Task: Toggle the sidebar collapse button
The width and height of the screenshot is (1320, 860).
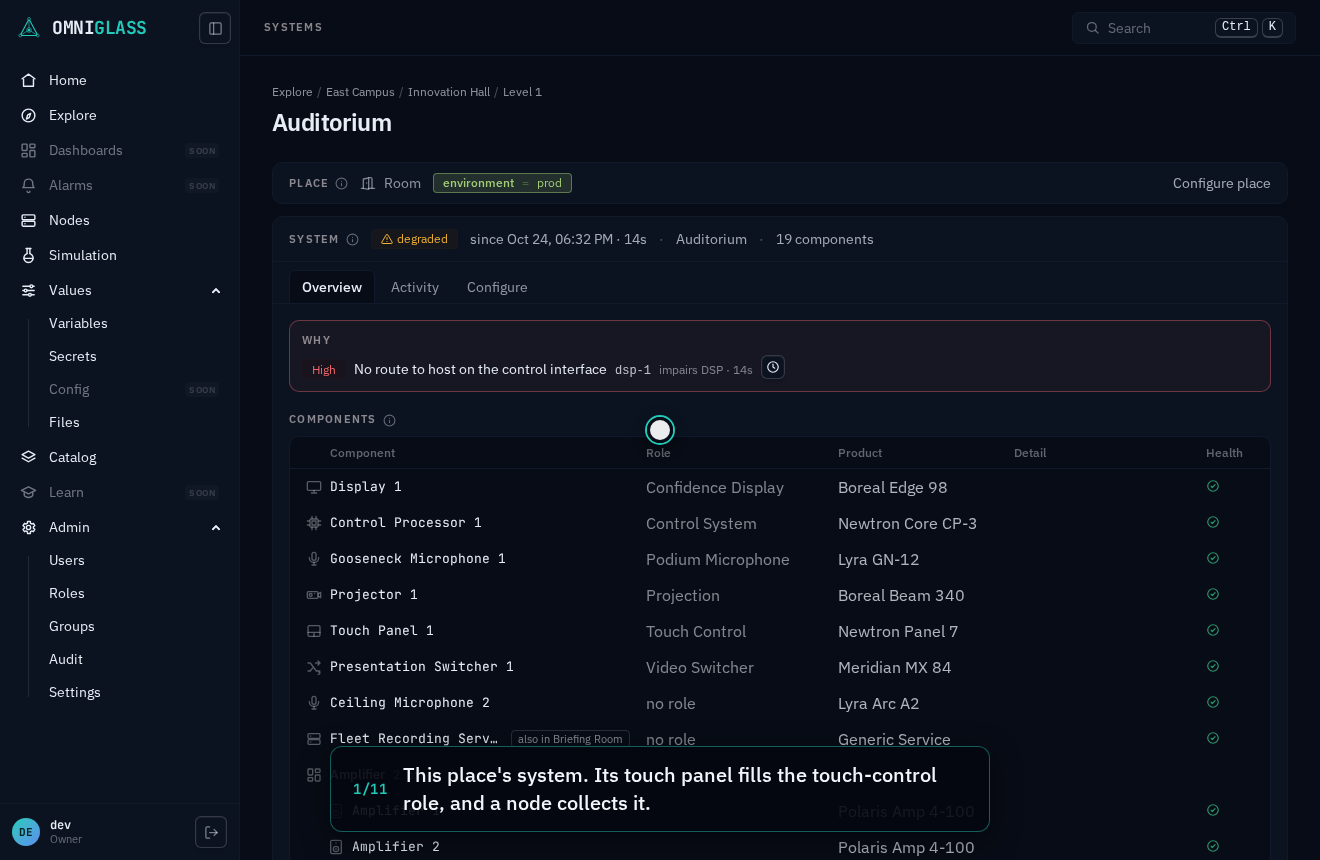Action: click(x=215, y=28)
